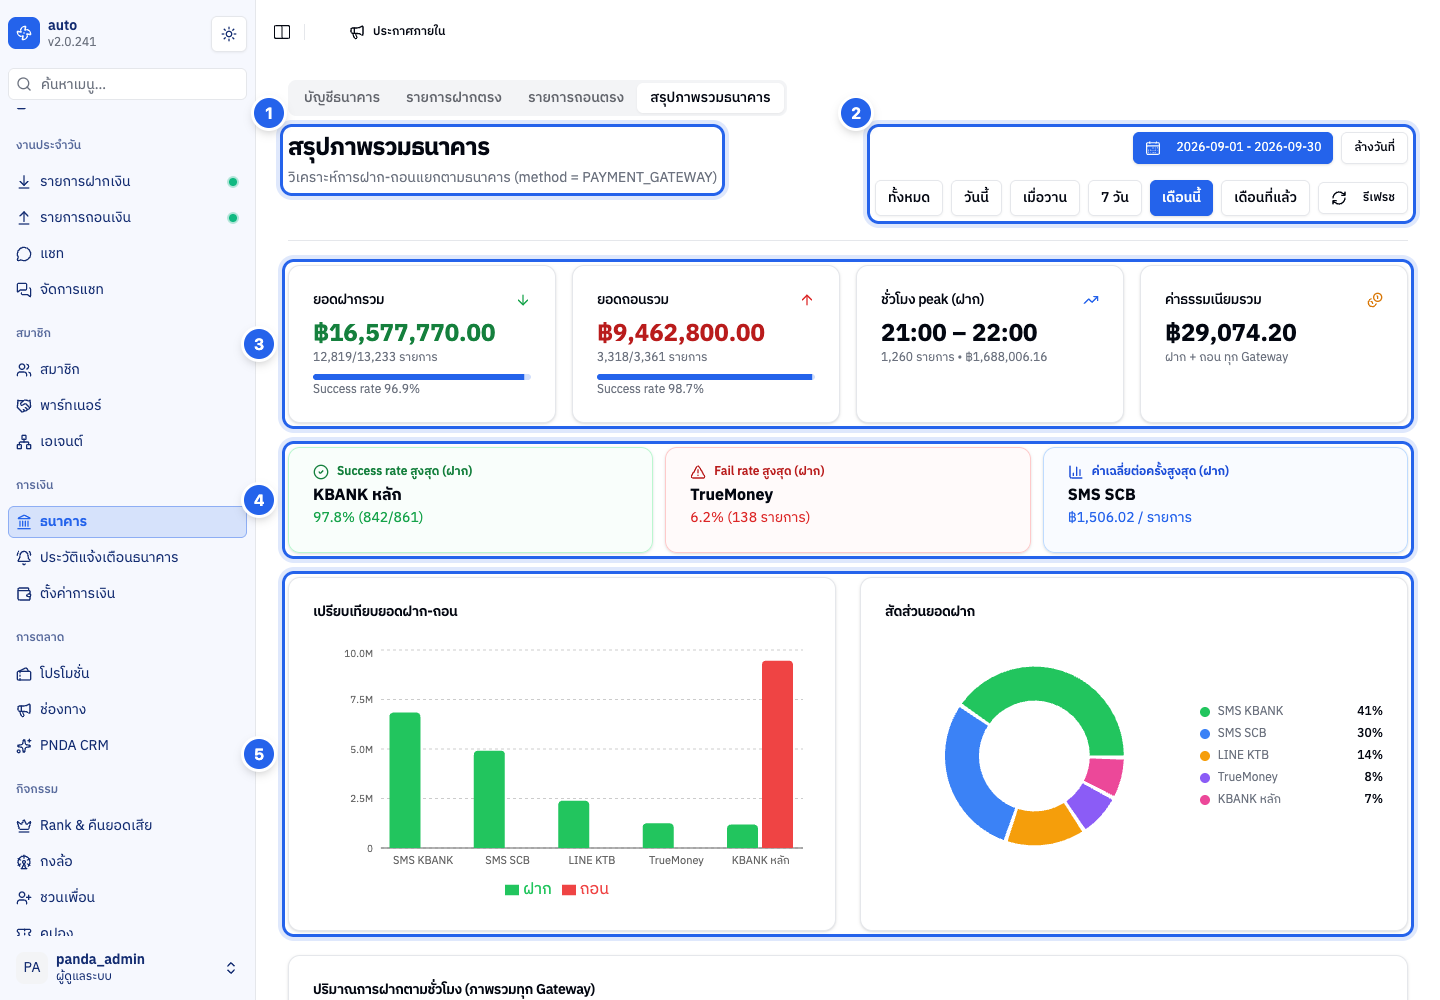The height and width of the screenshot is (1000, 1440).
Task: Open the จัดการแชท menu item
Action: coord(127,290)
